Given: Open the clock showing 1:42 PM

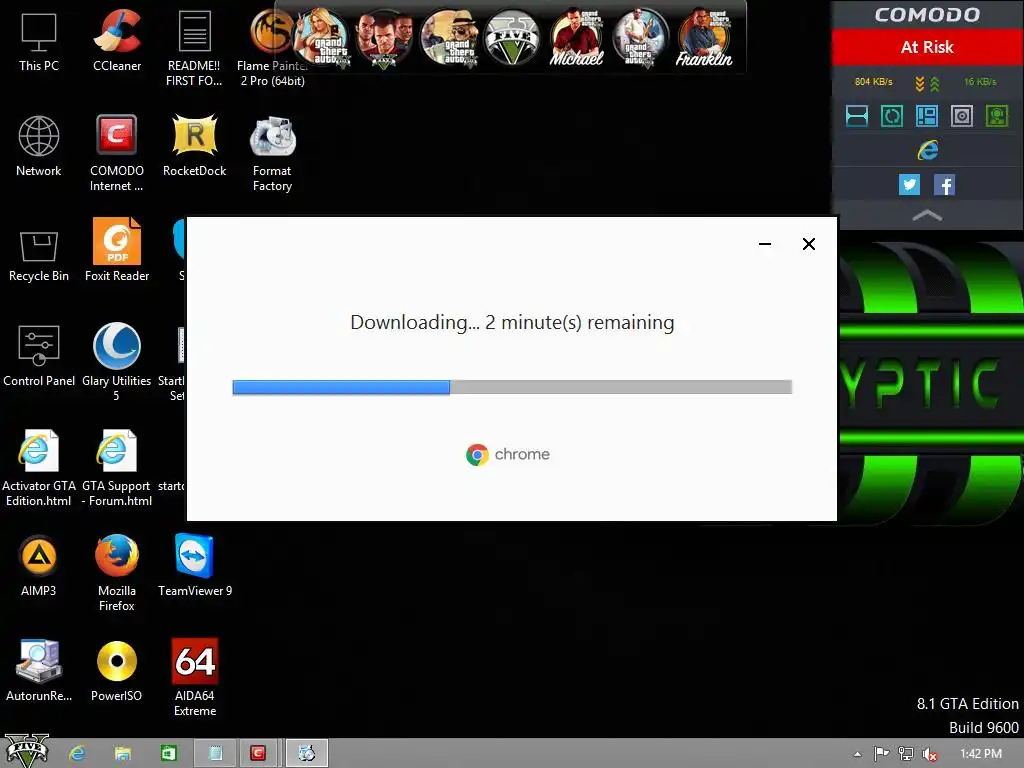Looking at the screenshot, I should [x=981, y=754].
